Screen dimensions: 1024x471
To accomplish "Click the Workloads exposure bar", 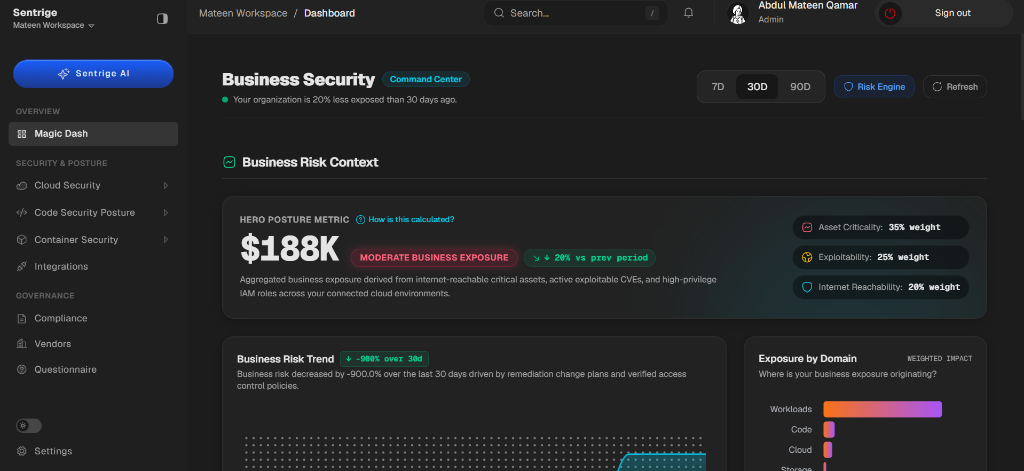I will (x=882, y=410).
